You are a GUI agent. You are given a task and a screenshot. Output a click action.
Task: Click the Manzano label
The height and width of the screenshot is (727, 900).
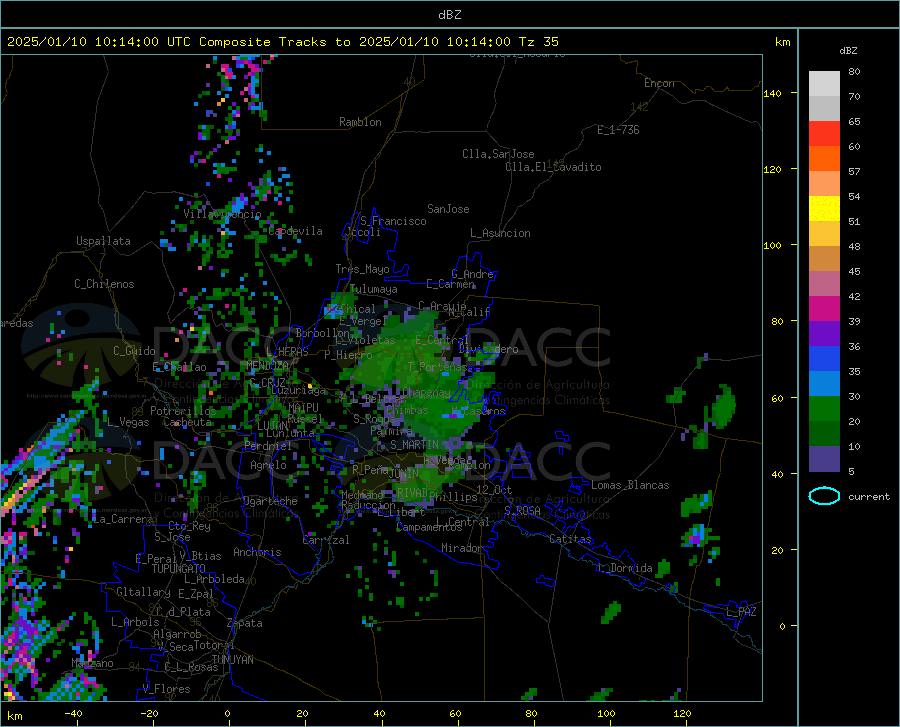coord(92,663)
